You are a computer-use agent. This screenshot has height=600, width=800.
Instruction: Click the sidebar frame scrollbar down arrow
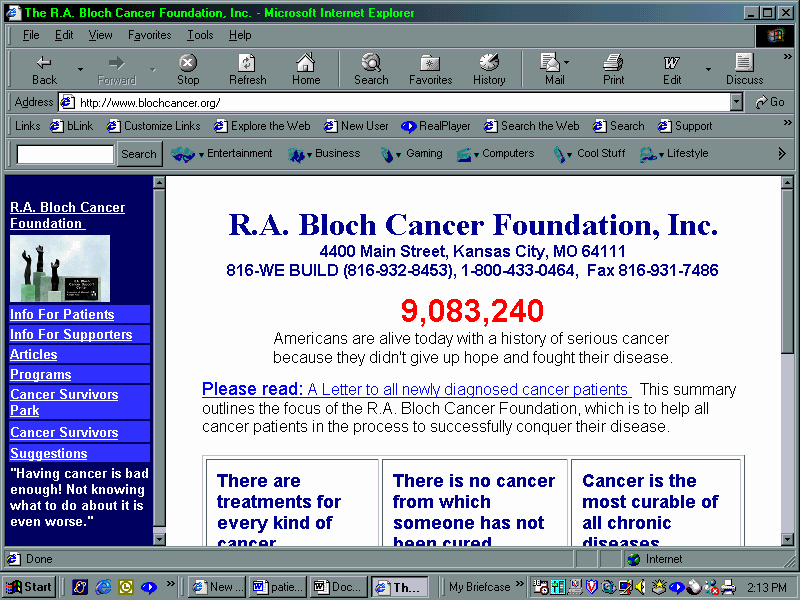coord(159,539)
